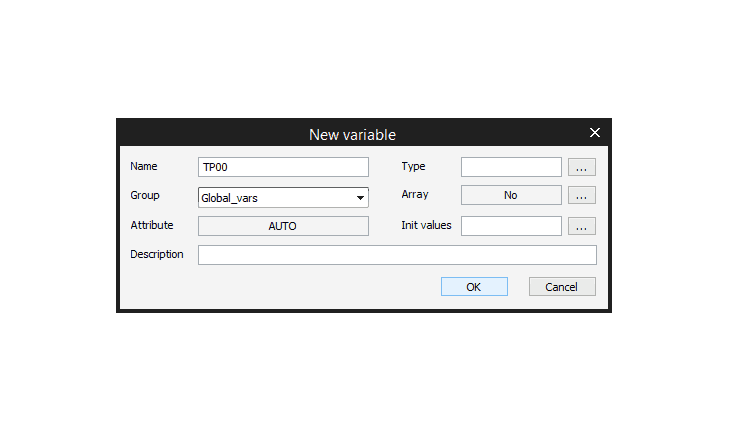Click the Name label

coord(144,167)
